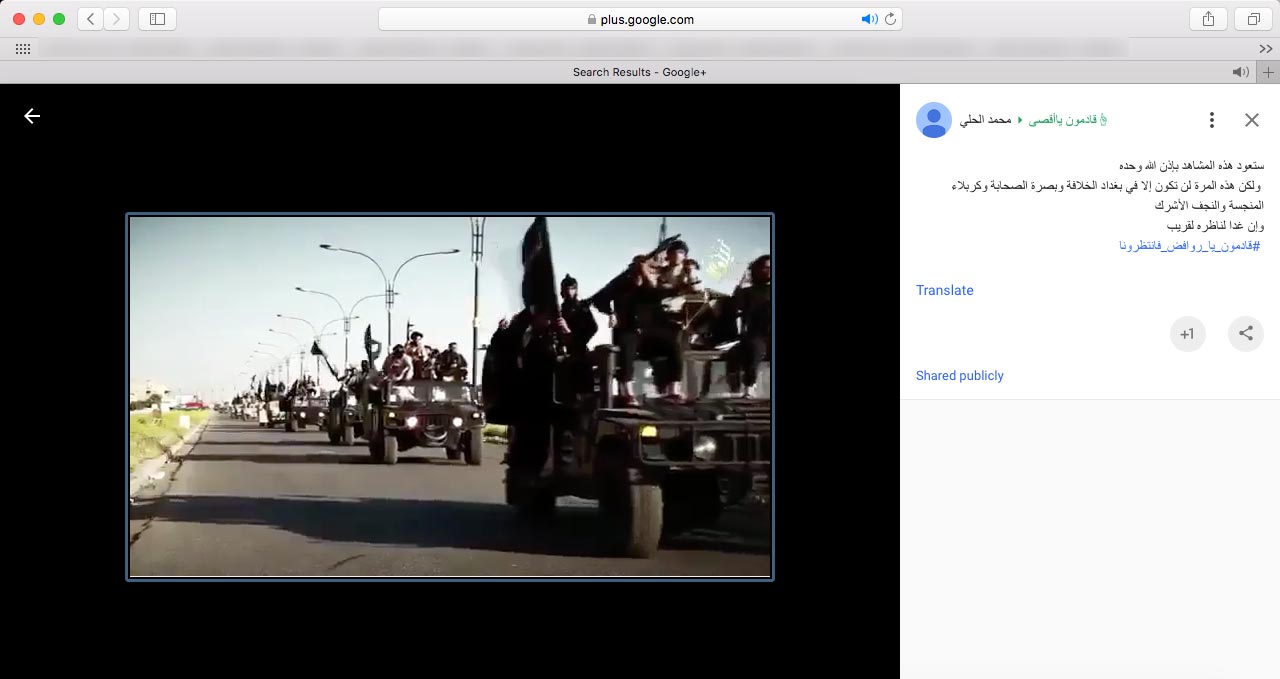Screen dimensions: 1280x679
Task: Open a new tab with plus button
Action: tap(1268, 72)
